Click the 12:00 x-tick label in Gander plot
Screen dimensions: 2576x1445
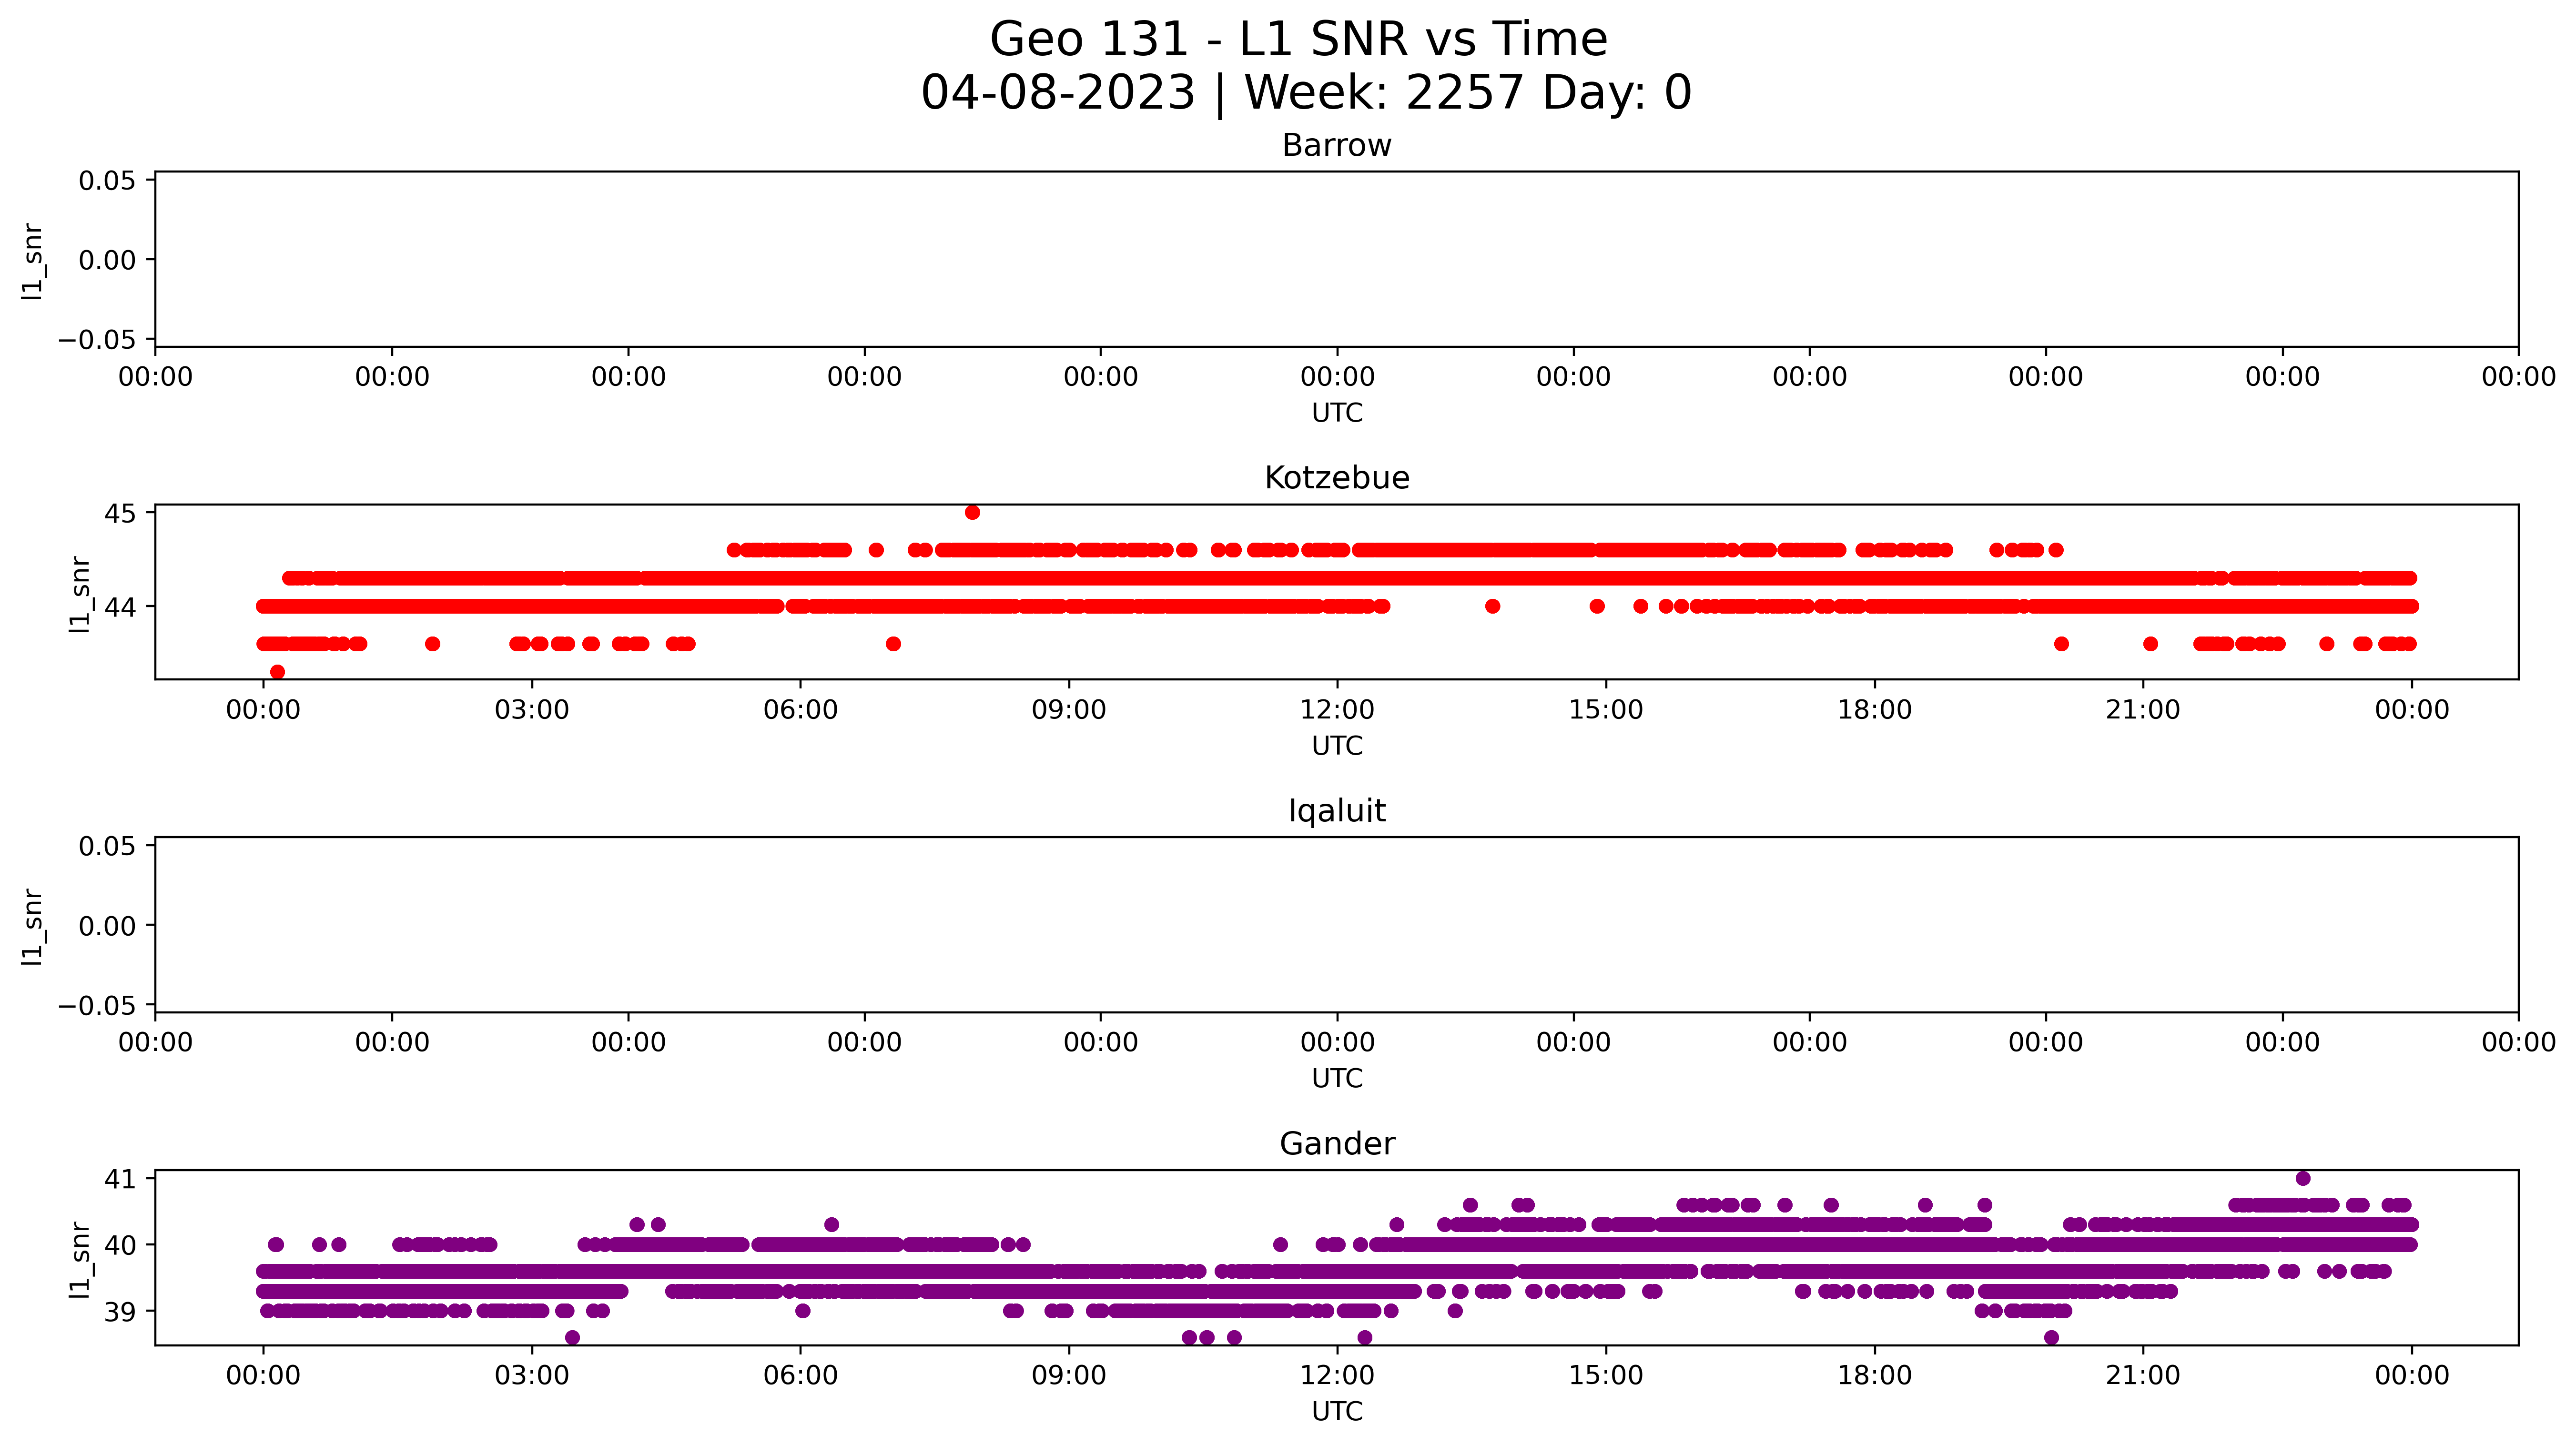[1337, 1376]
